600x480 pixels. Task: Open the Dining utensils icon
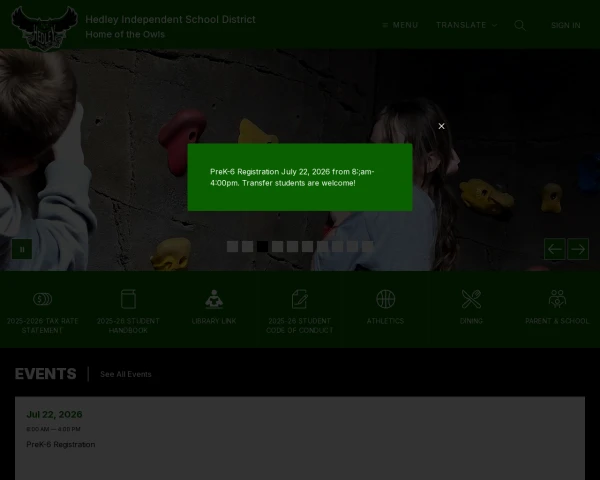471,299
